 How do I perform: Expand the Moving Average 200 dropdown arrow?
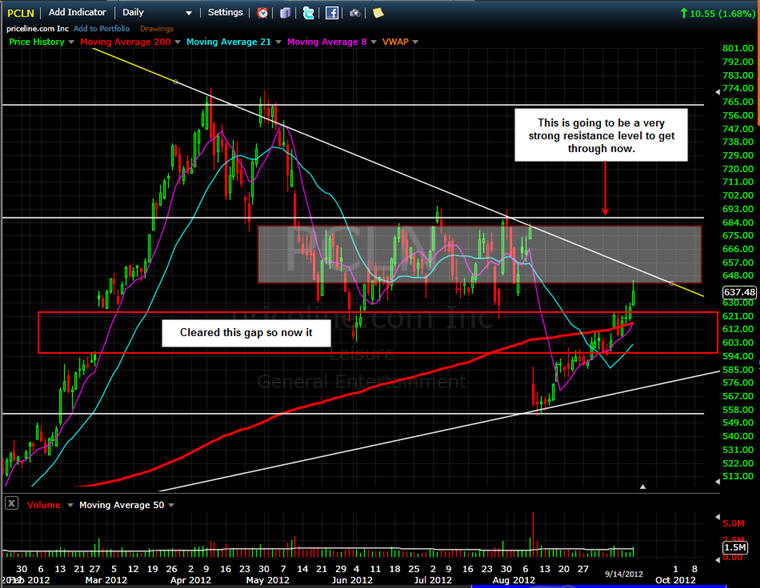point(177,42)
